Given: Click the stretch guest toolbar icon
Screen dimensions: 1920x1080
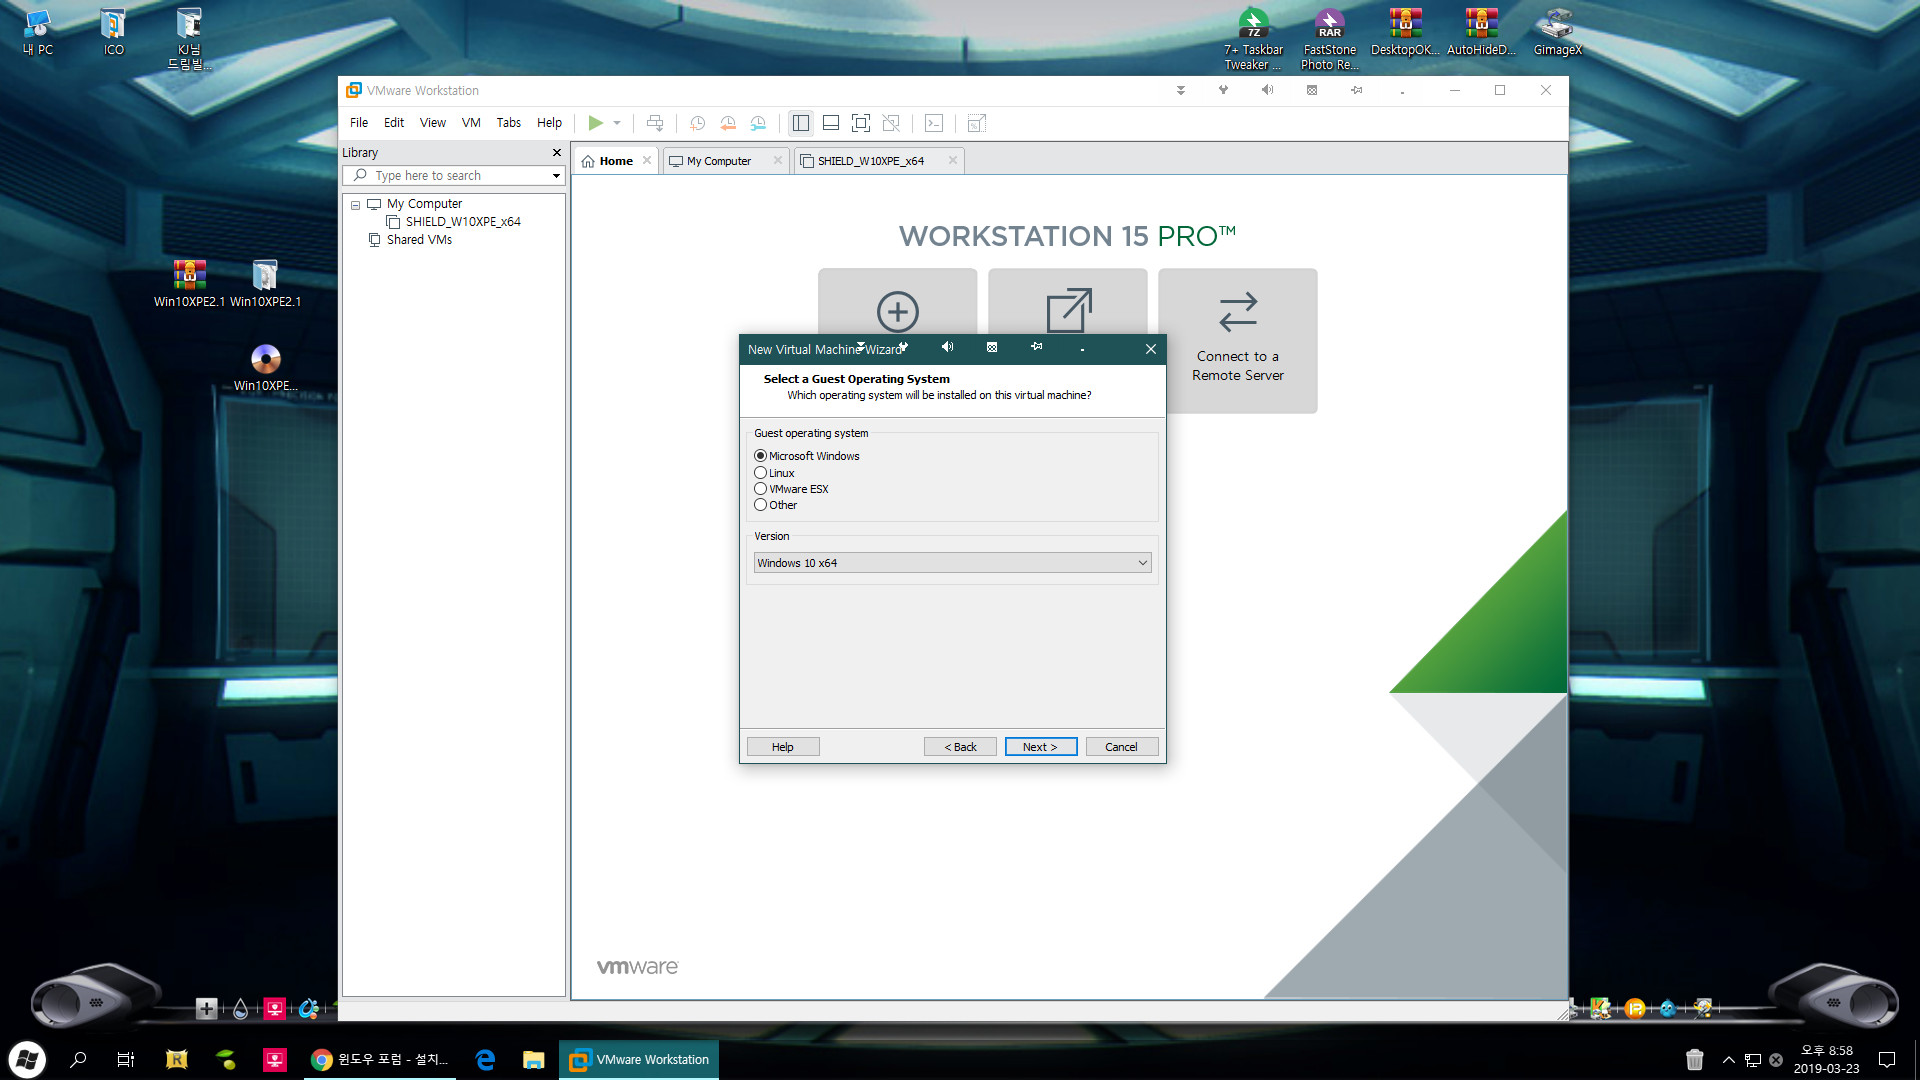Looking at the screenshot, I should pyautogui.click(x=977, y=123).
